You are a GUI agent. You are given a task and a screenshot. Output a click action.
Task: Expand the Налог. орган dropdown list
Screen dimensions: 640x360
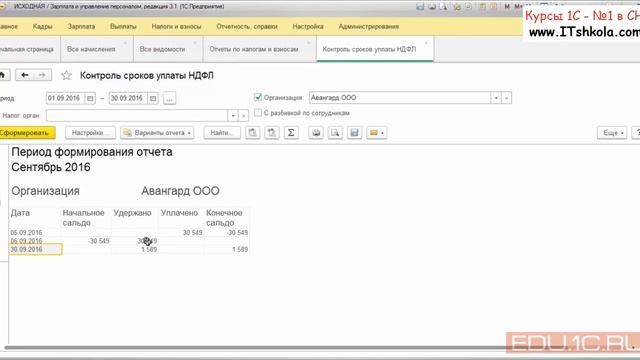click(233, 116)
